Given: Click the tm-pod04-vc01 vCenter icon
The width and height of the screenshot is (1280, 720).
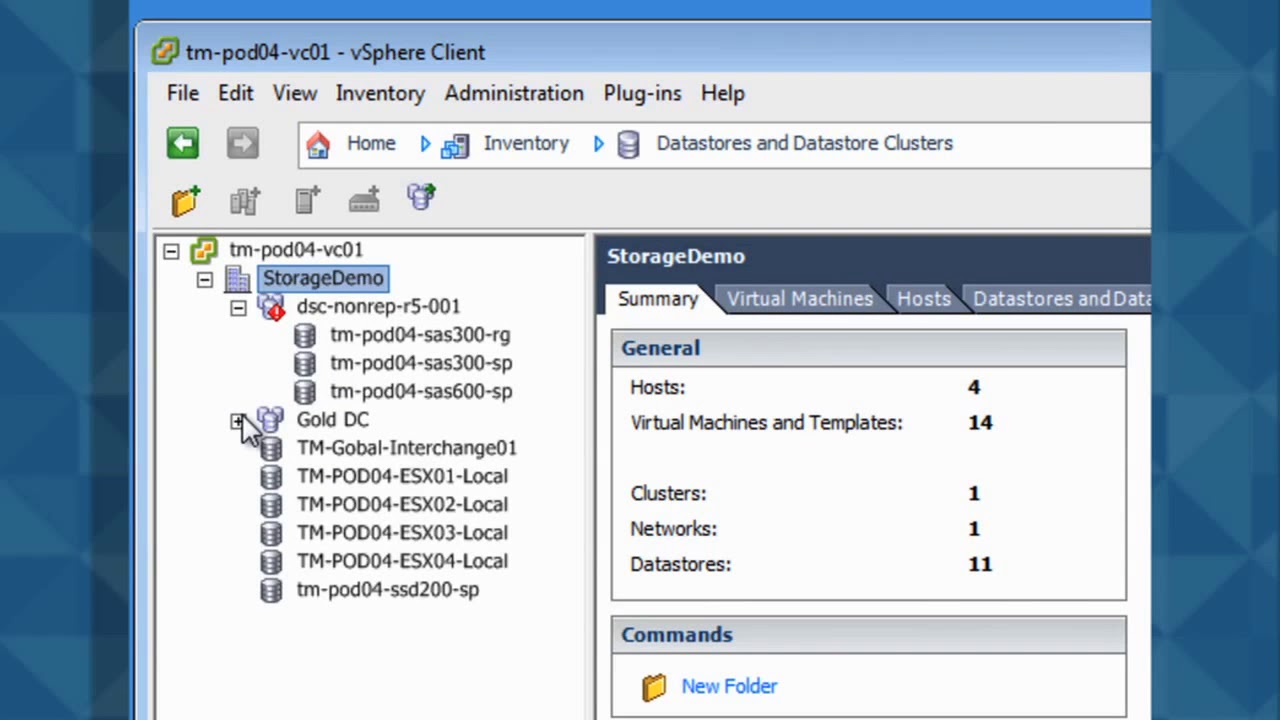Looking at the screenshot, I should coord(204,250).
